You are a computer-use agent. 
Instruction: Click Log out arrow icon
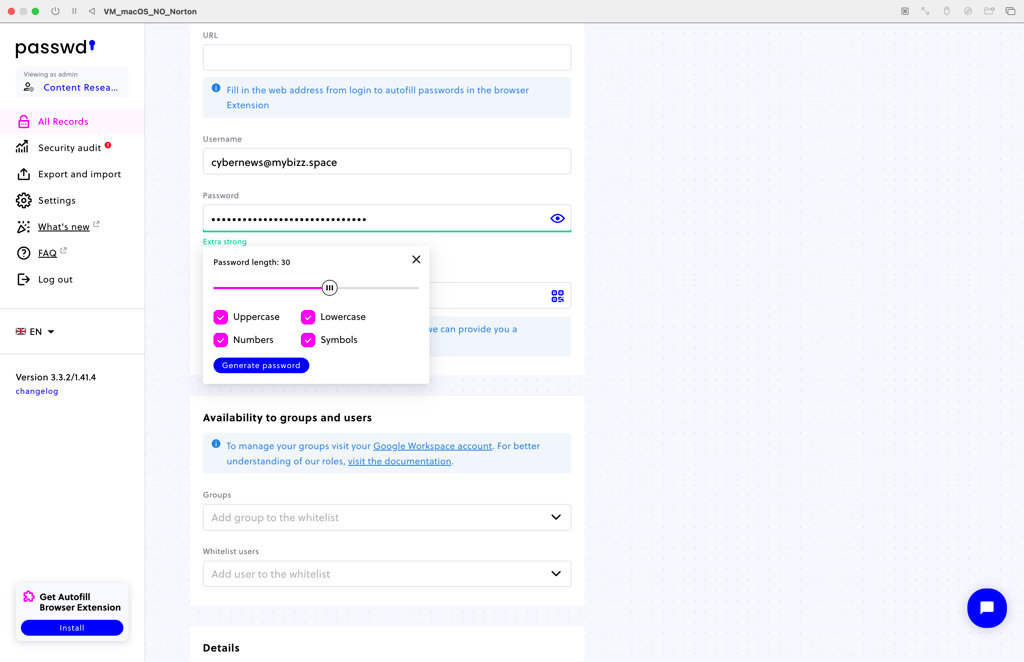point(24,279)
